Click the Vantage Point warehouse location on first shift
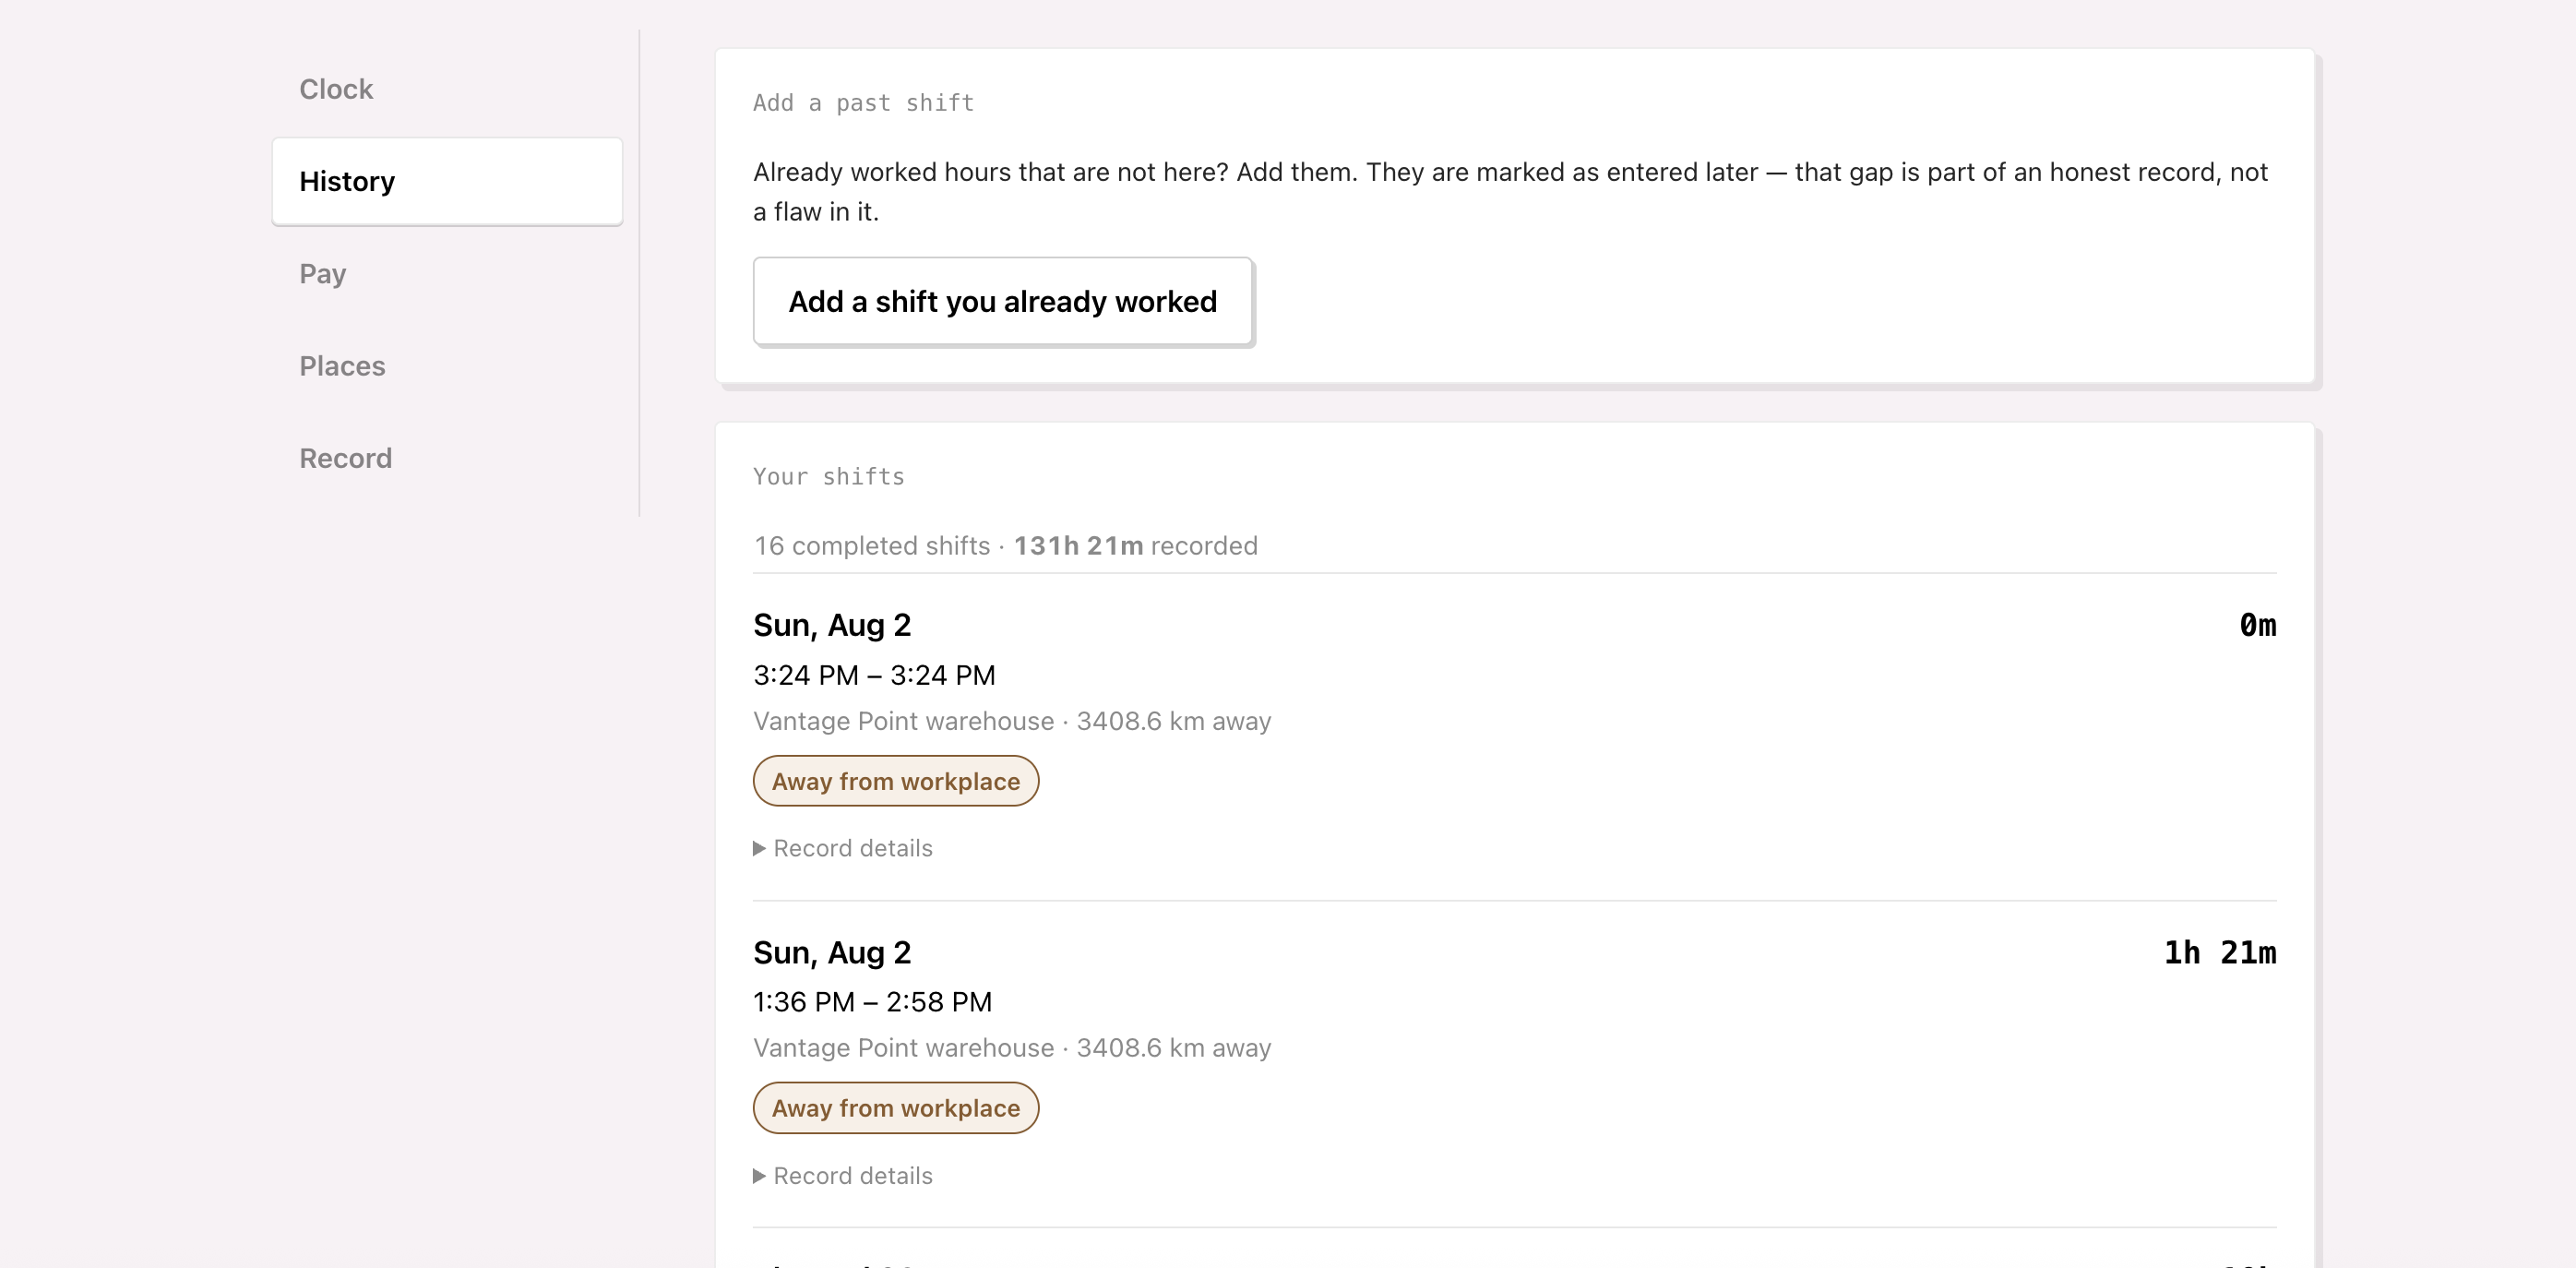The width and height of the screenshot is (2576, 1268). (x=903, y=721)
